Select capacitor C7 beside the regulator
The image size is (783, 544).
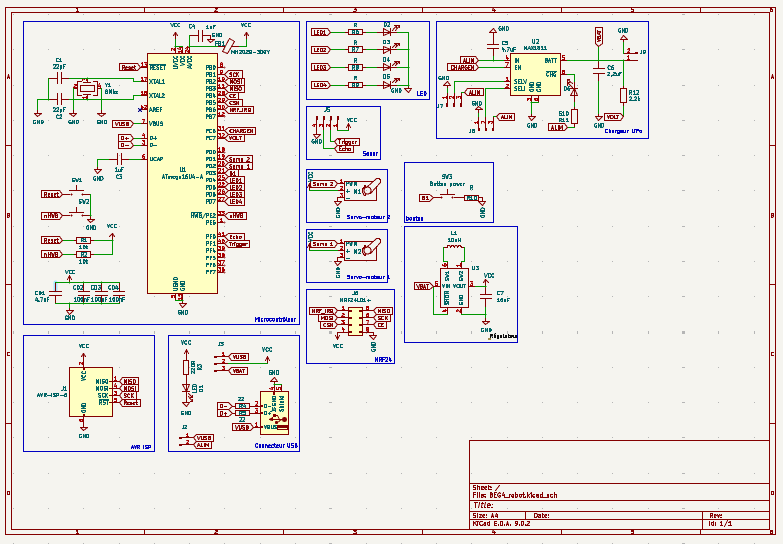[x=486, y=296]
